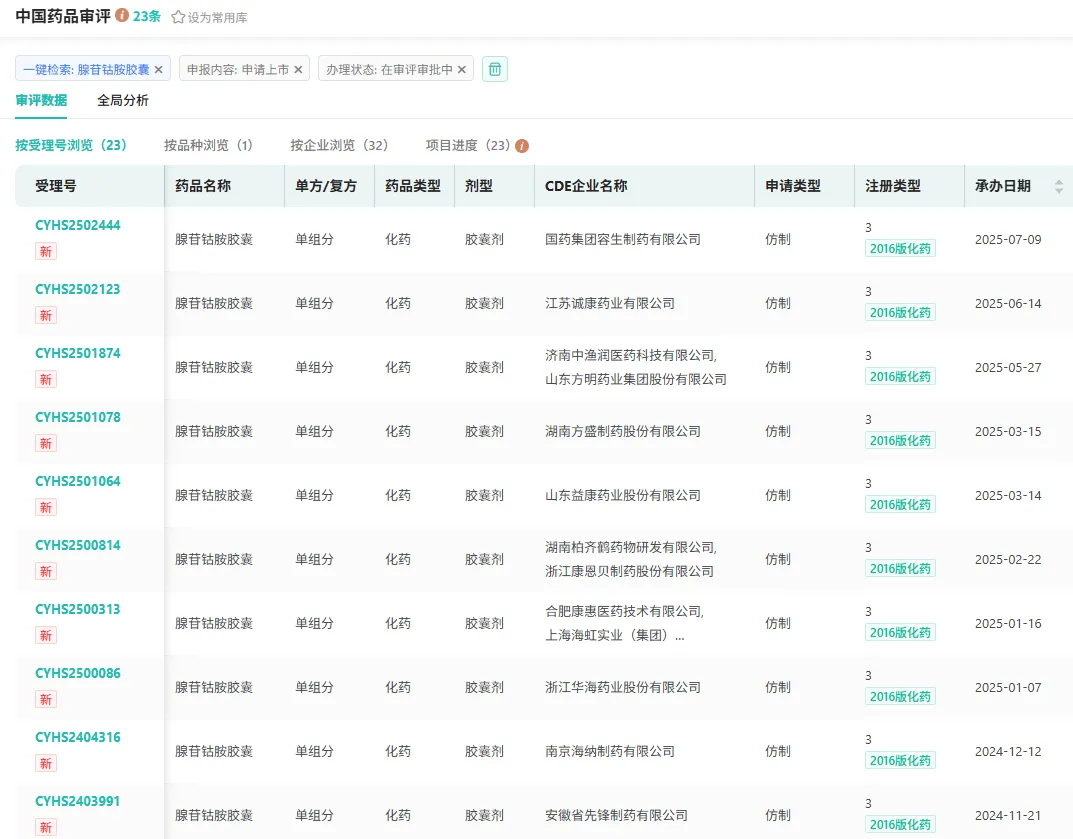
Task: Click the 新 badge under CYHS2502123
Action: (46, 315)
